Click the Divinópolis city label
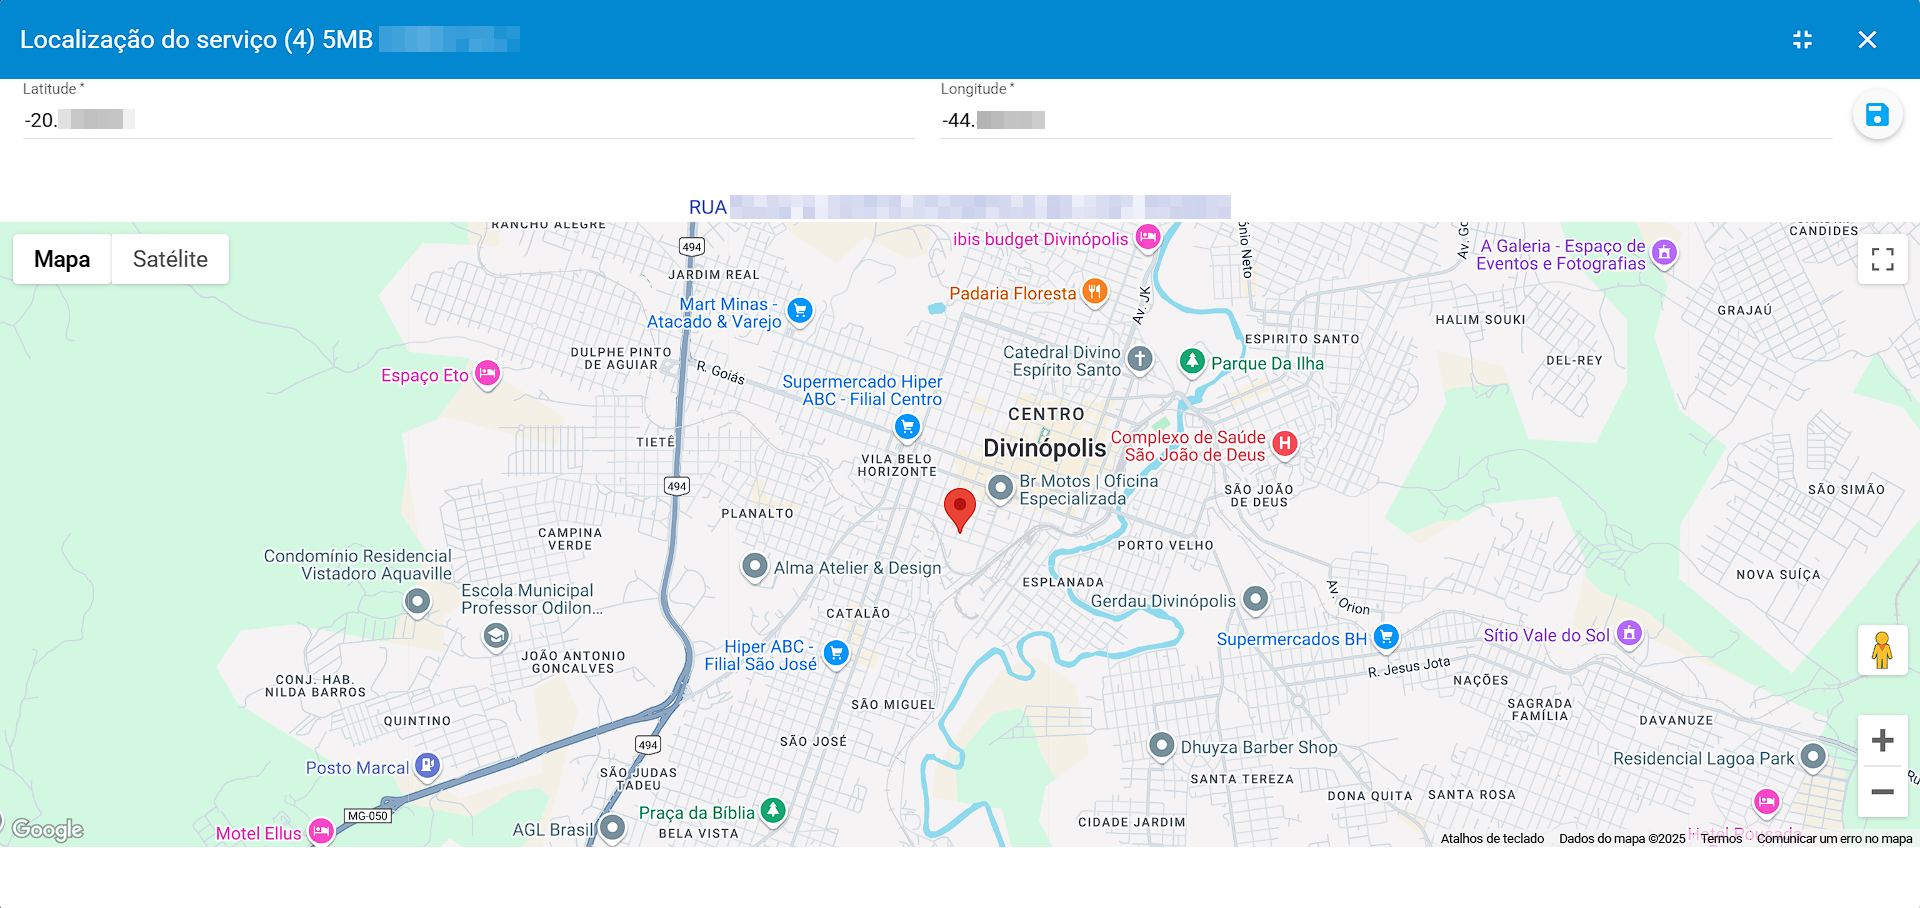This screenshot has height=908, width=1920. (1044, 448)
